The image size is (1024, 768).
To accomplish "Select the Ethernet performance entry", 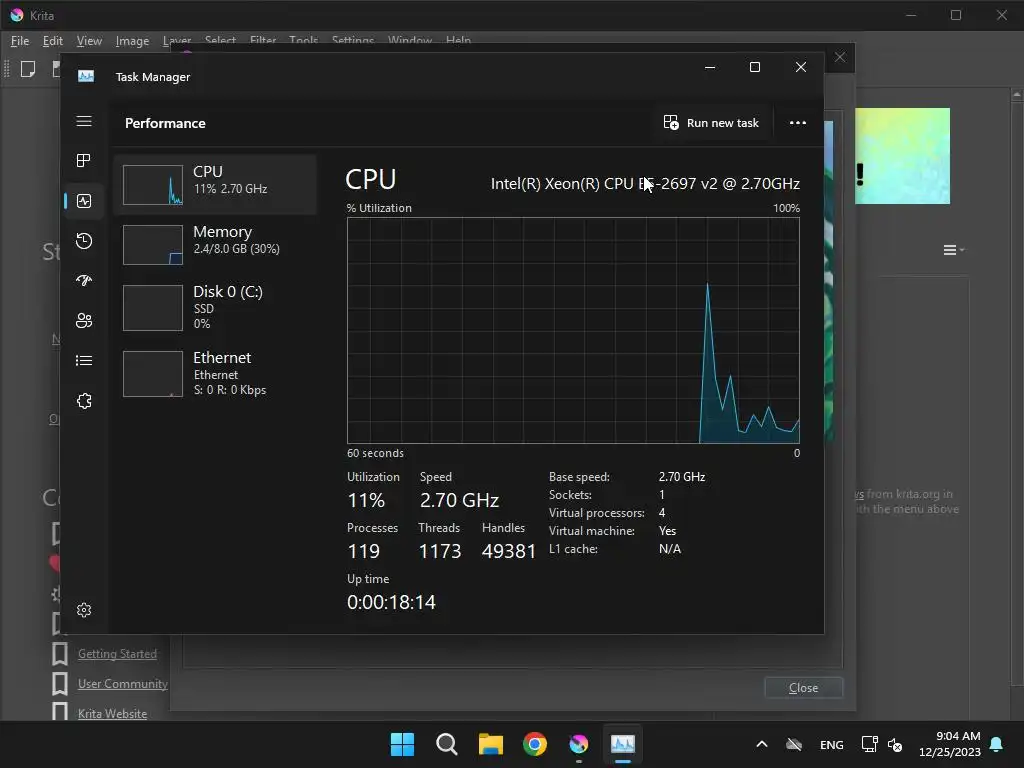I will coord(216,374).
